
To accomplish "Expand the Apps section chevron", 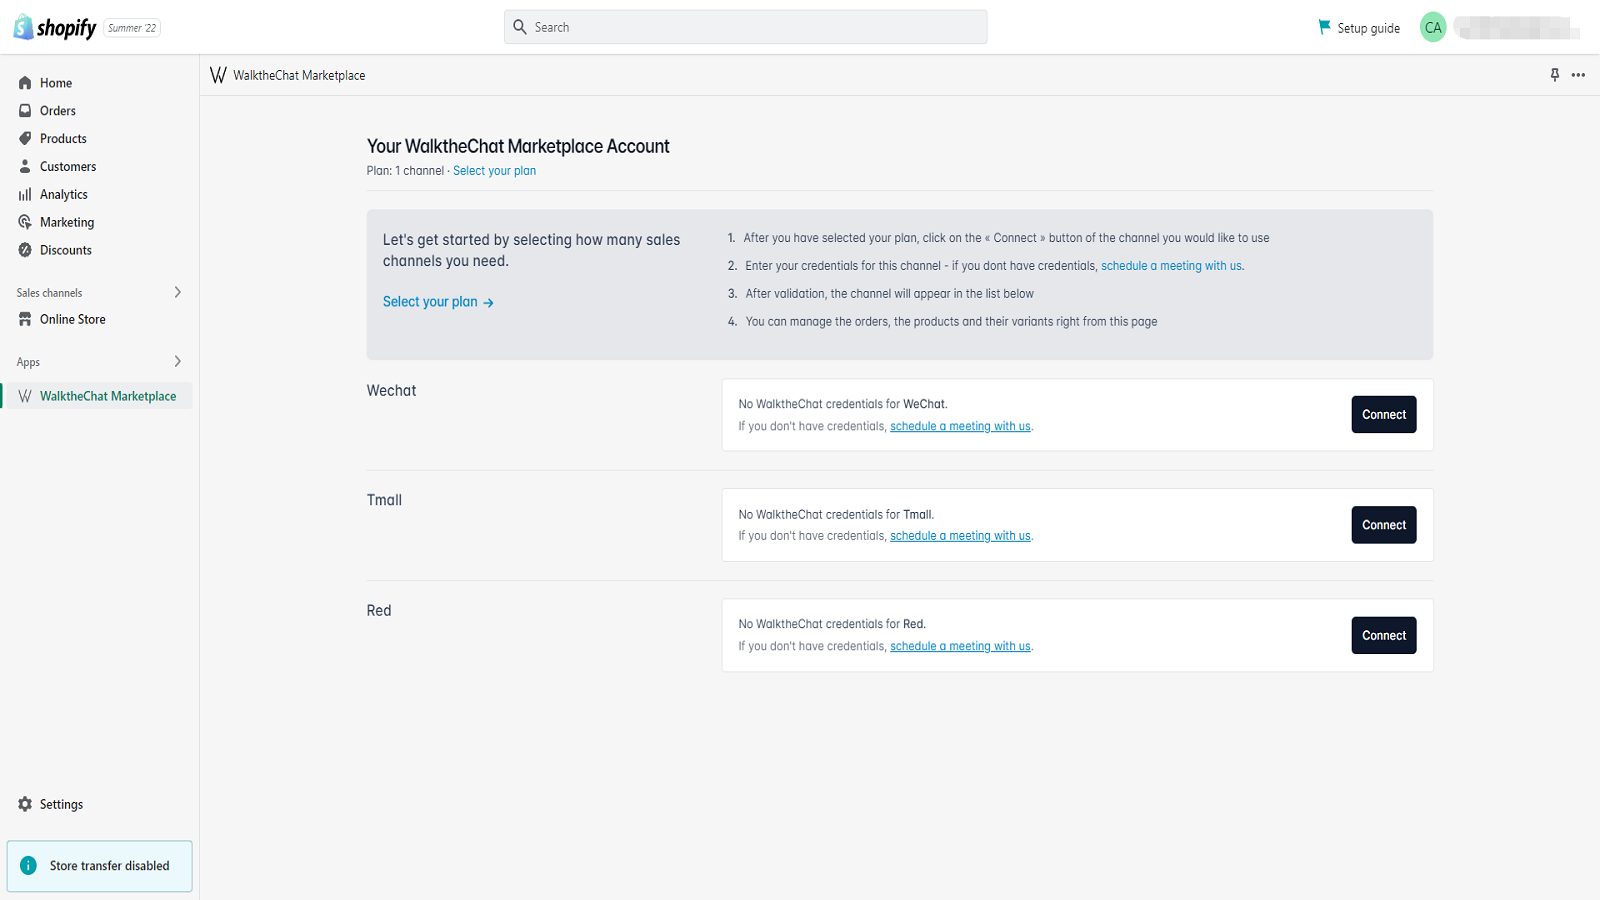I will pos(178,361).
